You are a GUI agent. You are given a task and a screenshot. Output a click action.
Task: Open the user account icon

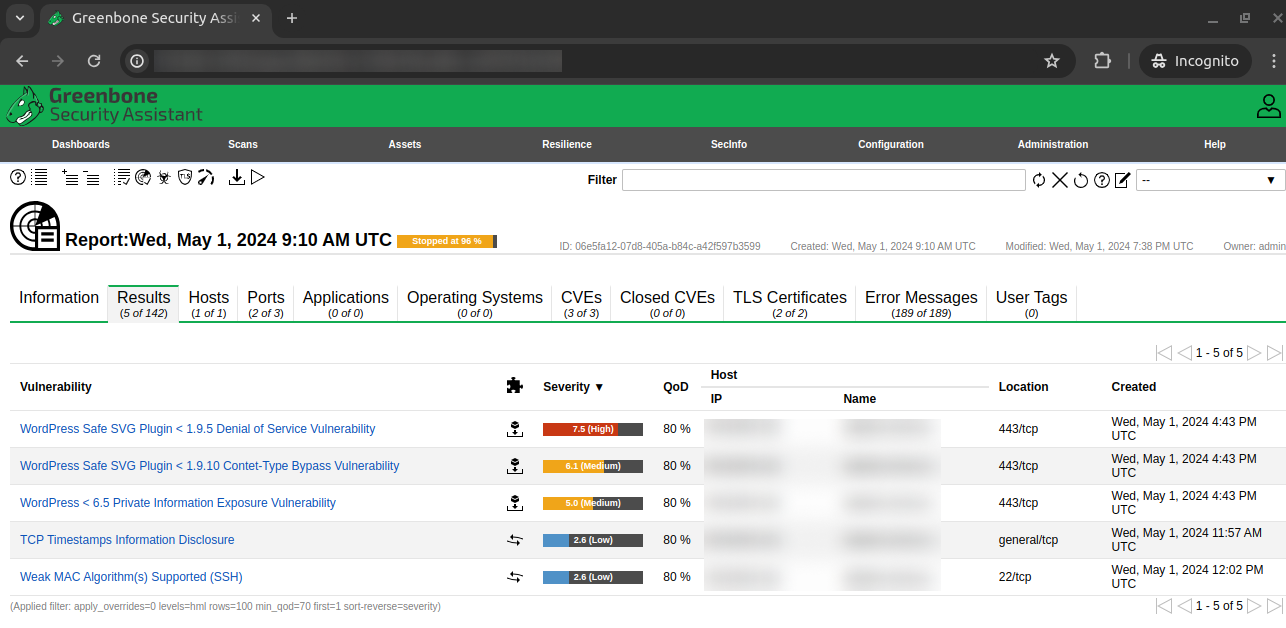click(x=1269, y=105)
